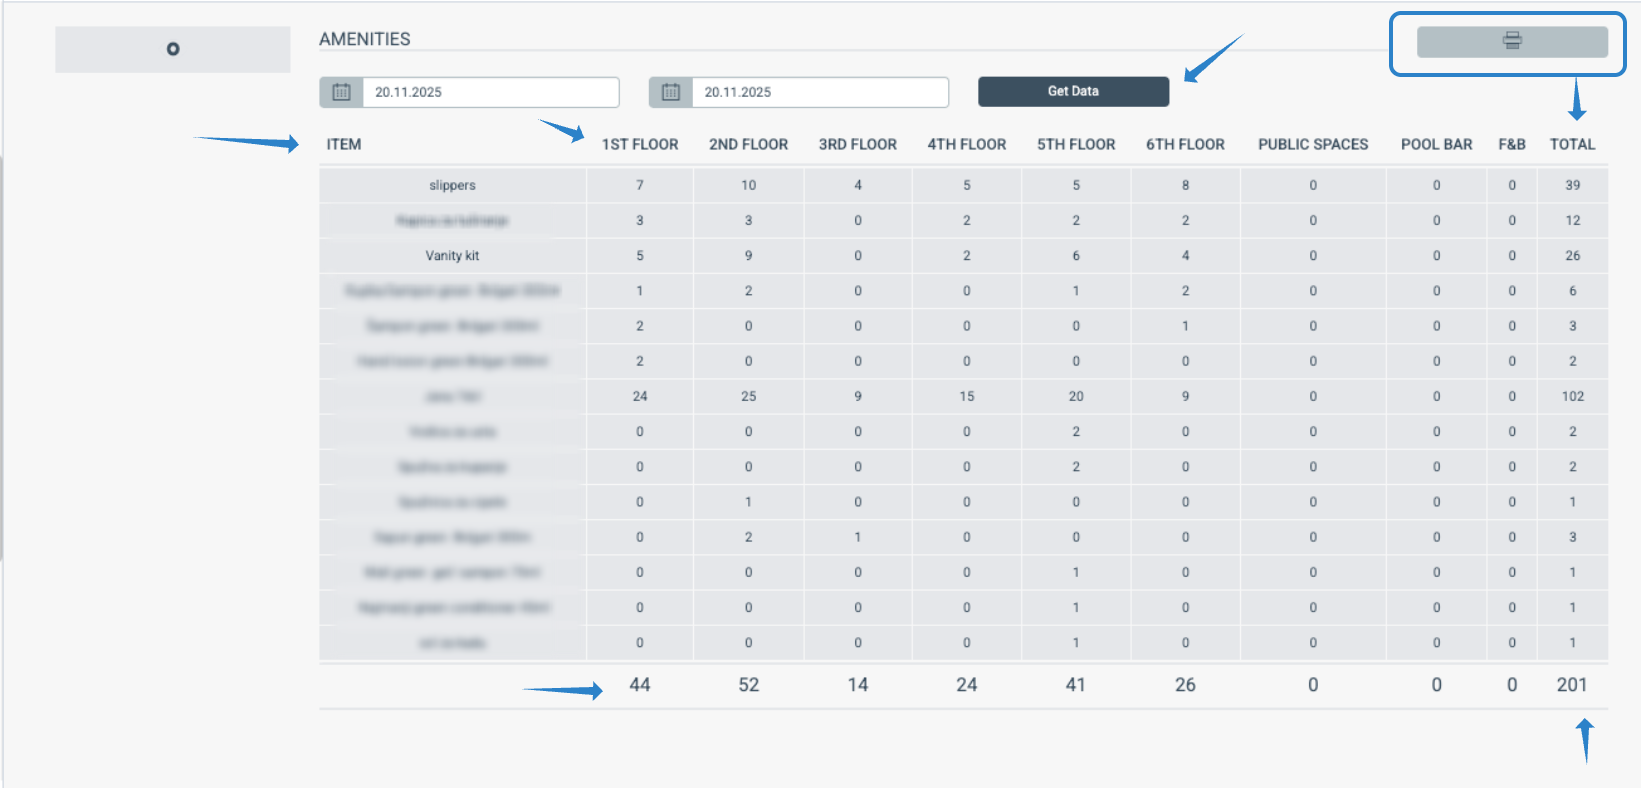This screenshot has width=1641, height=788.
Task: Click the Vanity kit item row label
Action: point(453,256)
